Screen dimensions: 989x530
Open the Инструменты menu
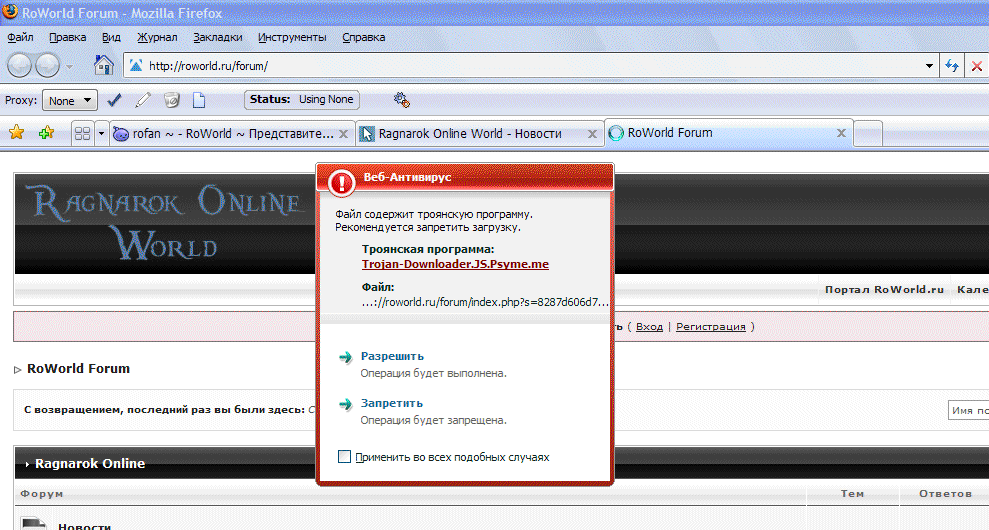click(x=292, y=37)
